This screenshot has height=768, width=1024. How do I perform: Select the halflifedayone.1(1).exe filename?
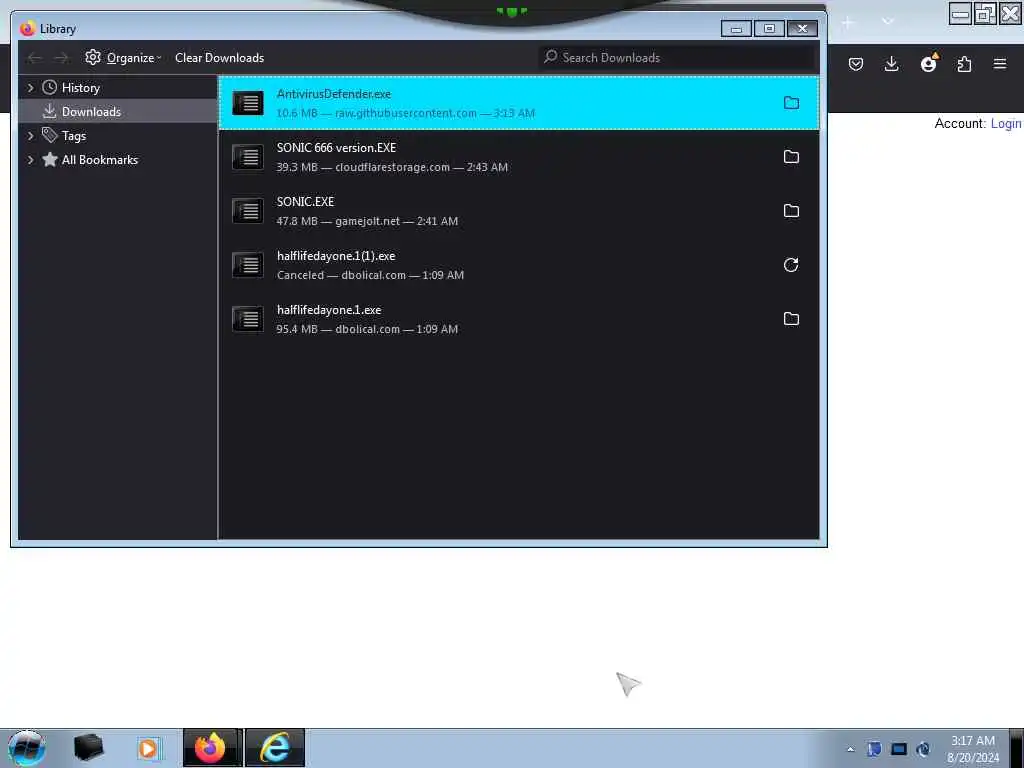(336, 256)
